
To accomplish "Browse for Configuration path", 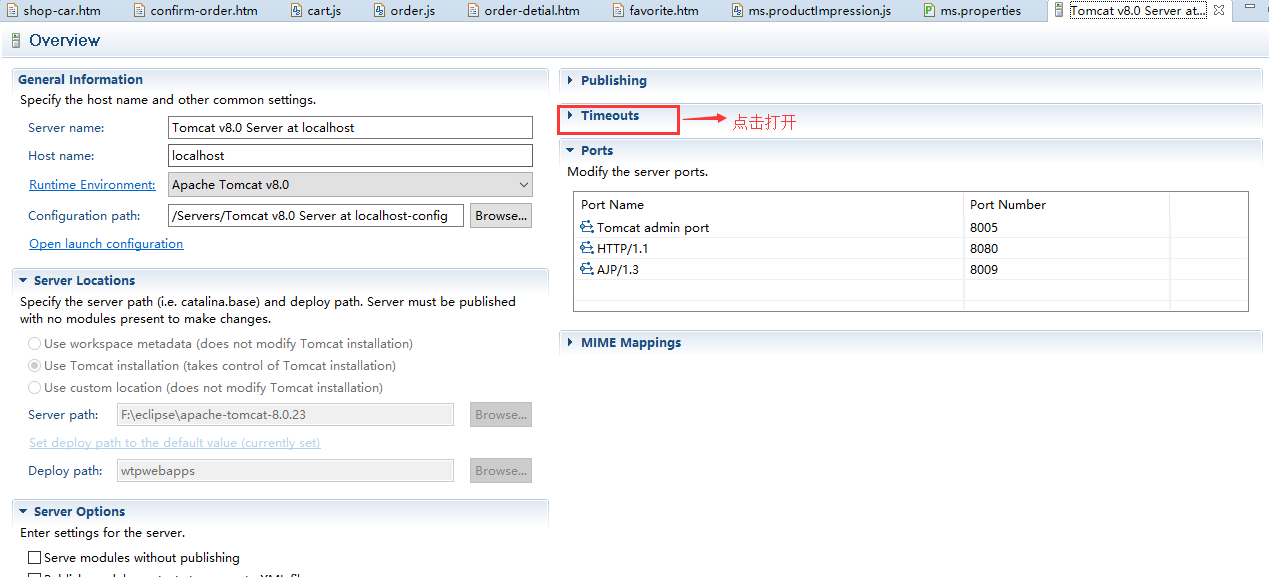I will coord(501,215).
